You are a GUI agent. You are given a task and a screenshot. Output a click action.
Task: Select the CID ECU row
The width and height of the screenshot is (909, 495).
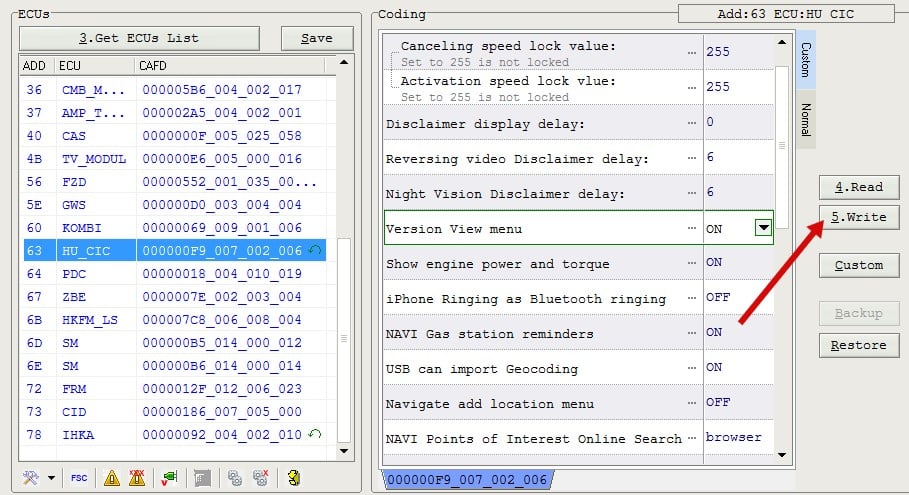[x=174, y=412]
